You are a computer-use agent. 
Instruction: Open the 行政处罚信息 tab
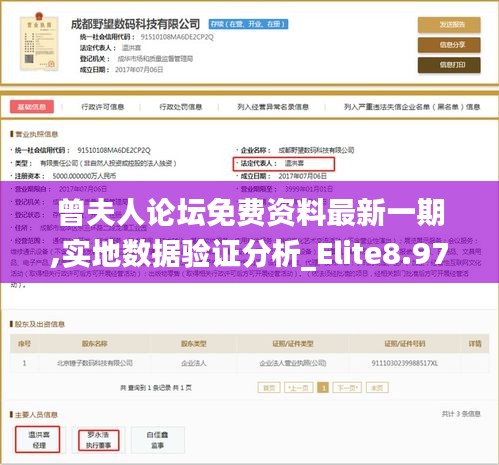pos(181,107)
